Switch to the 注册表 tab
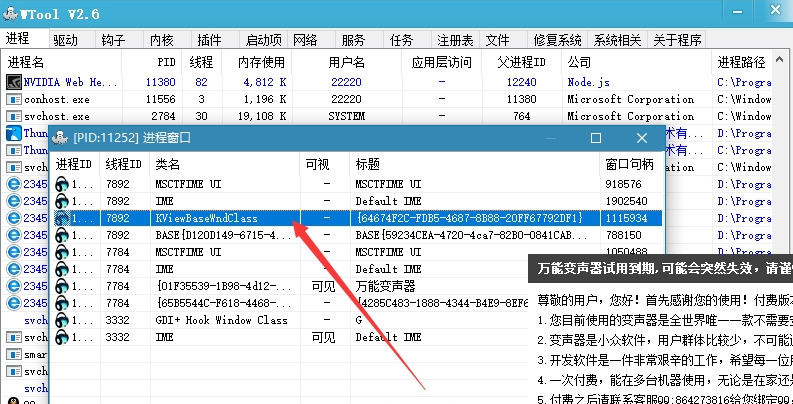The width and height of the screenshot is (793, 404). [x=455, y=40]
